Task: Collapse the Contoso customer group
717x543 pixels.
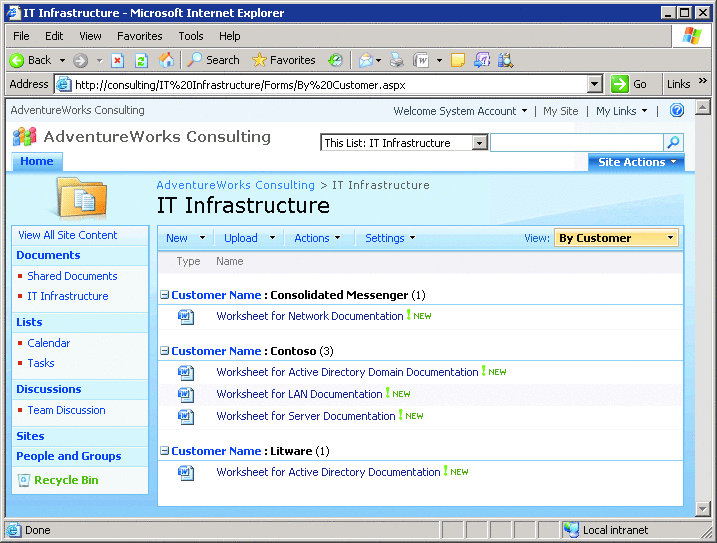Action: click(x=165, y=351)
